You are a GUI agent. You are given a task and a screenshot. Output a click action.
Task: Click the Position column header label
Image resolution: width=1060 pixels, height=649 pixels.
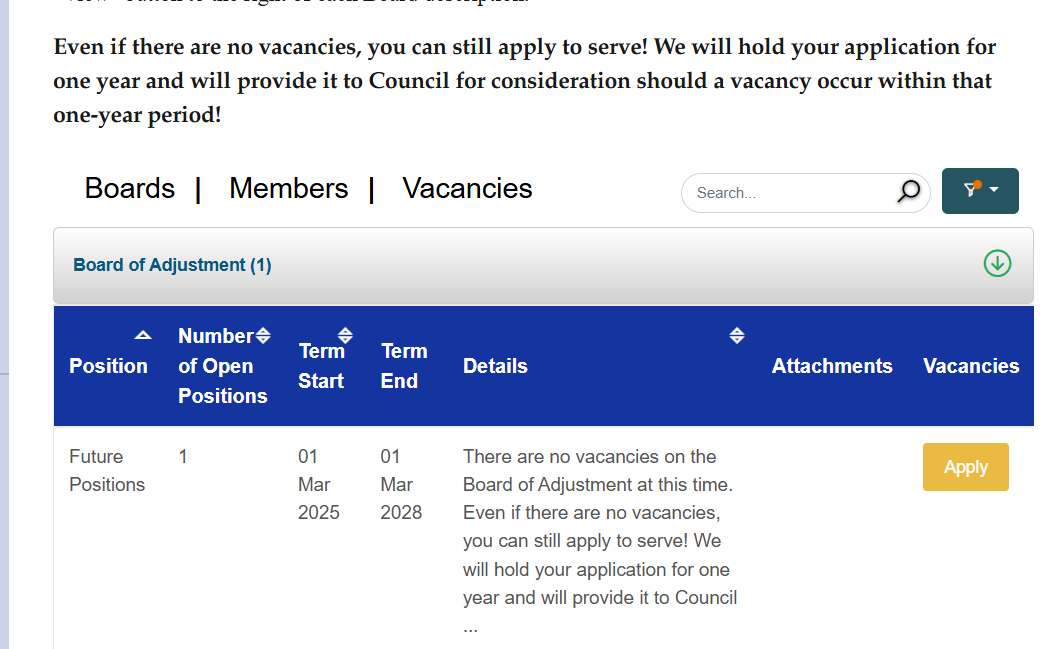tap(108, 366)
